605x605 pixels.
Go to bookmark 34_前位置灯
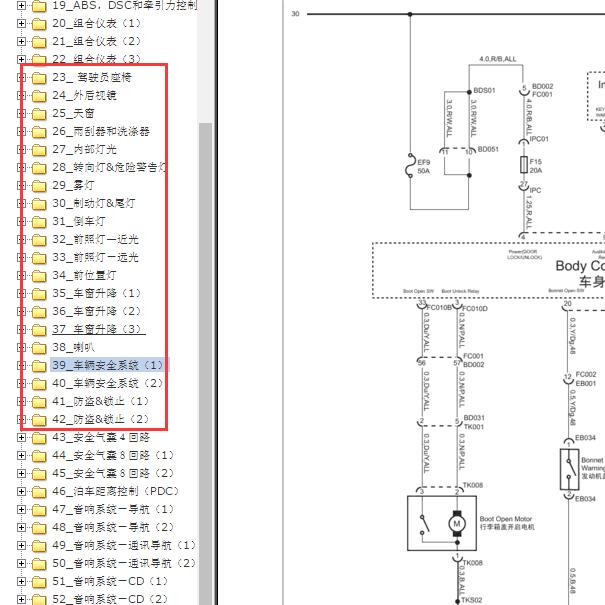point(84,275)
